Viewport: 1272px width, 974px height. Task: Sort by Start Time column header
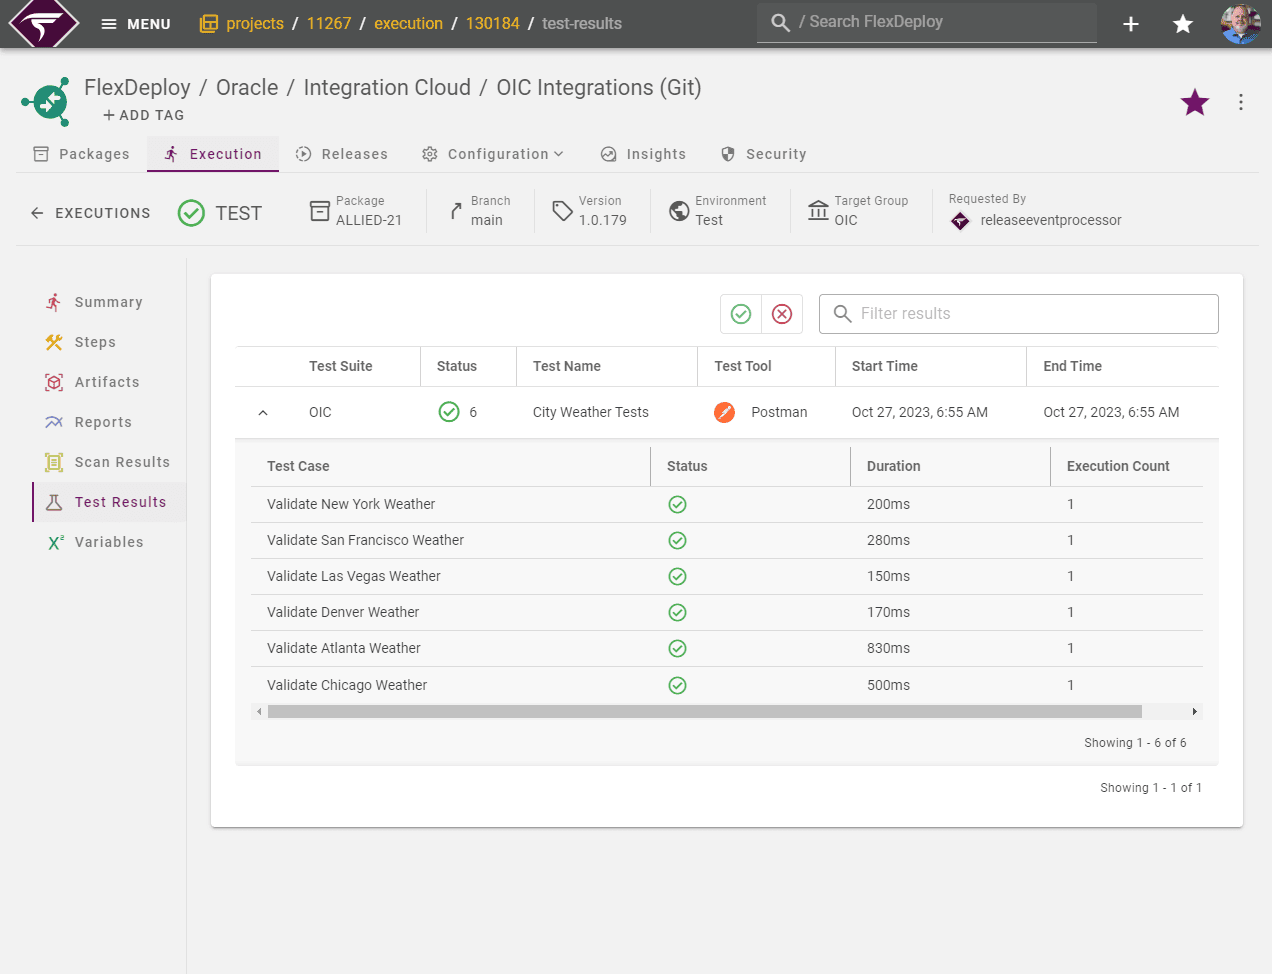click(884, 366)
